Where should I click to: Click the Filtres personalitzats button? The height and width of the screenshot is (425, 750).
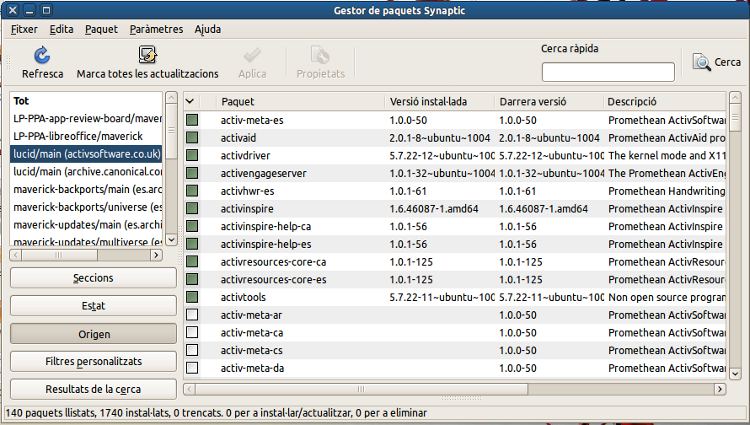point(93,361)
